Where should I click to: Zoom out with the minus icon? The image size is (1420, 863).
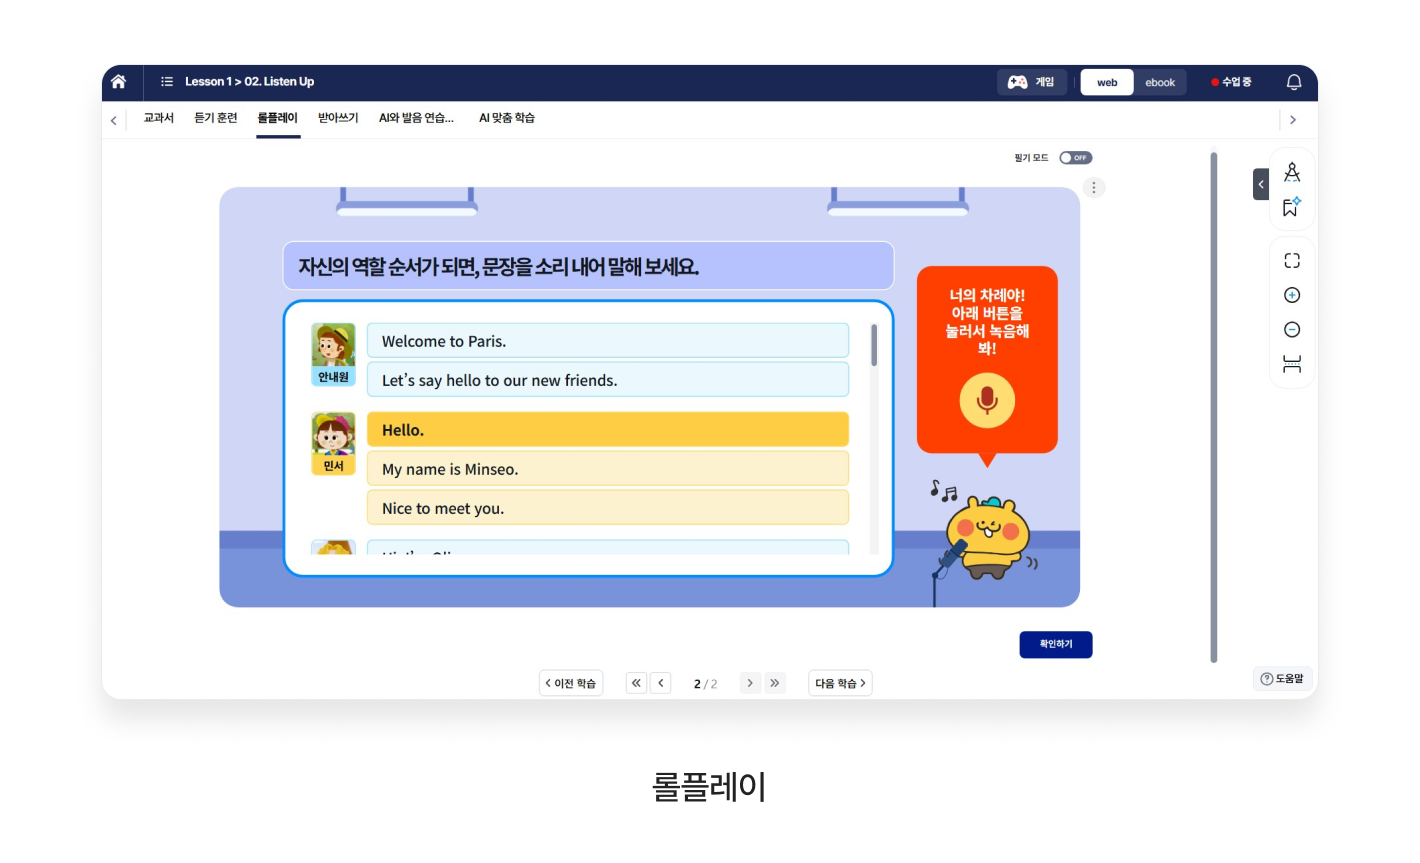1292,330
